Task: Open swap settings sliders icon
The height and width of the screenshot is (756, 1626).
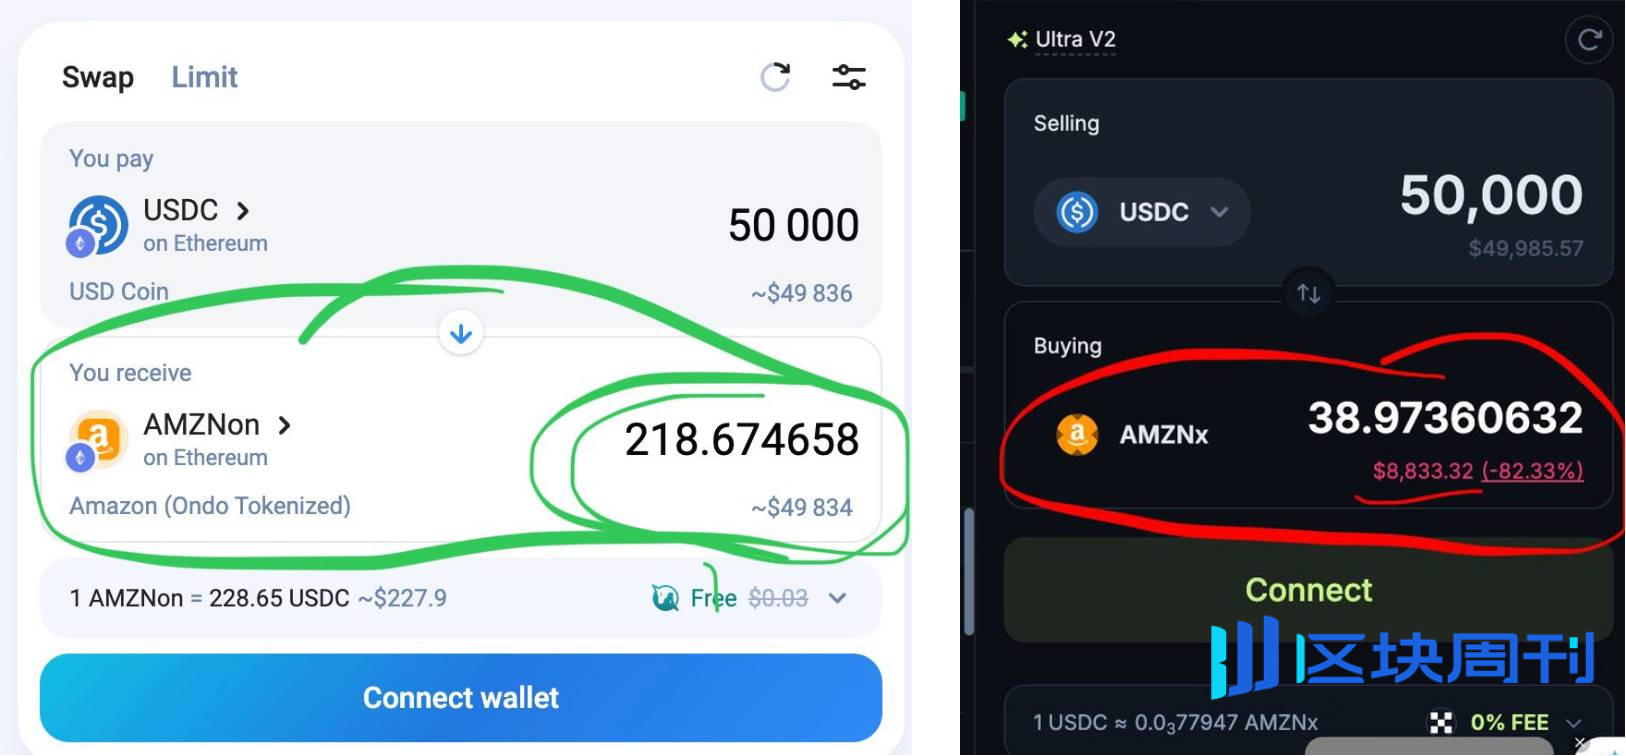Action: pos(849,77)
